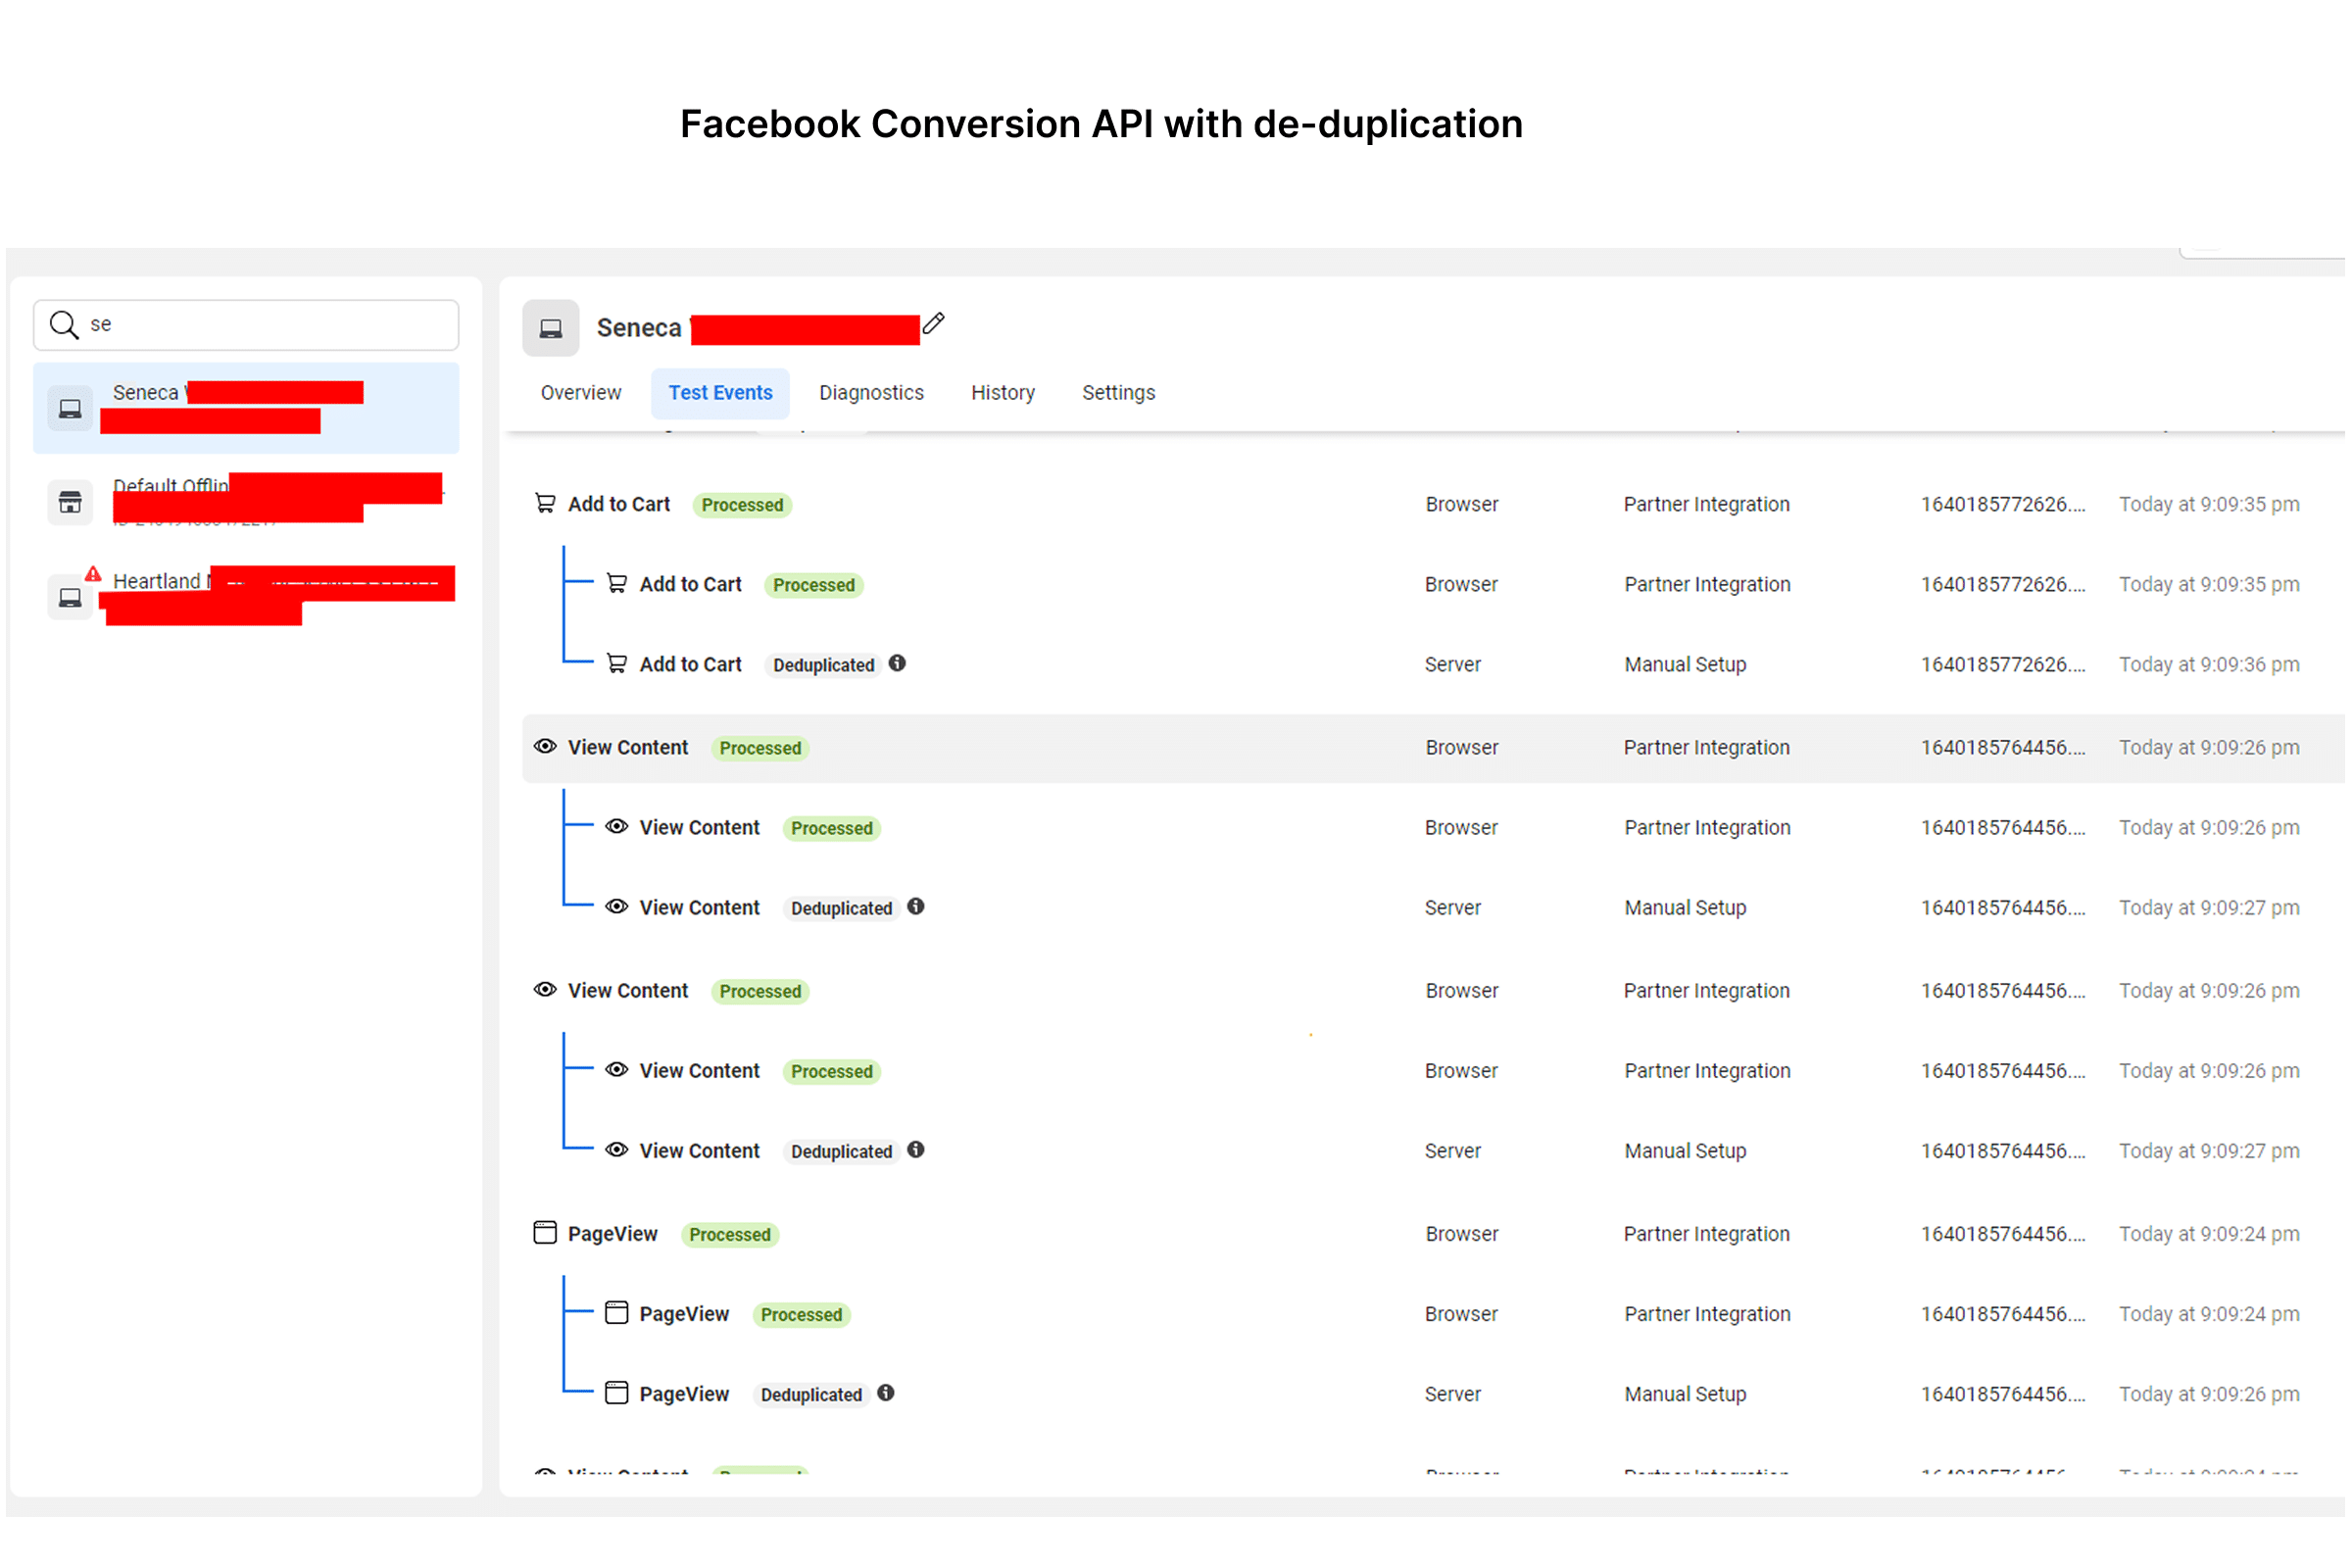The width and height of the screenshot is (2352, 1568).
Task: Open the Overview tab
Action: point(581,393)
